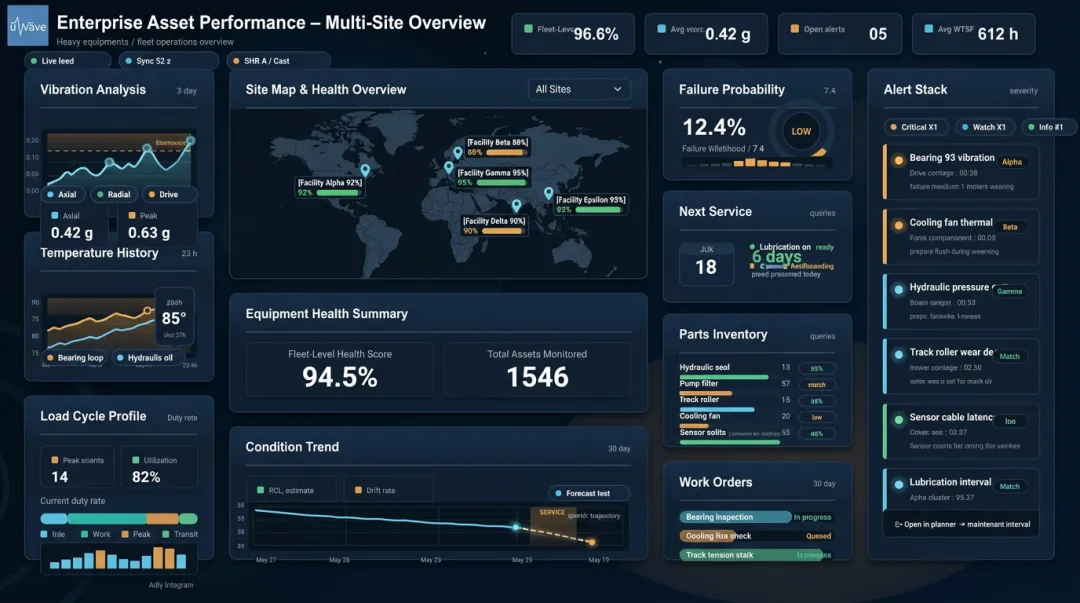
Task: Click the Track tension work order
Action: (755, 555)
